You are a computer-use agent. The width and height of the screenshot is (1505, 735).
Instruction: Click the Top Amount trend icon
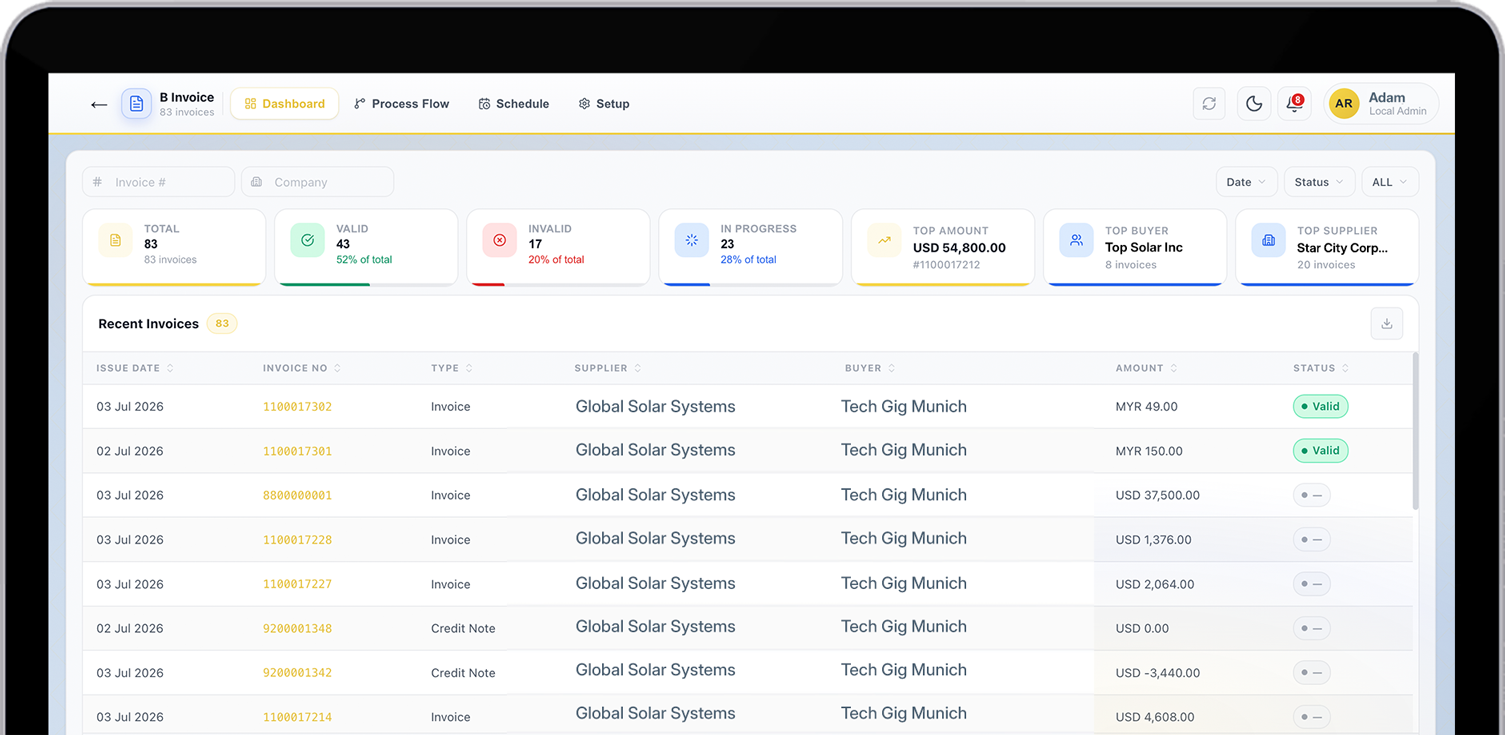pyautogui.click(x=884, y=241)
